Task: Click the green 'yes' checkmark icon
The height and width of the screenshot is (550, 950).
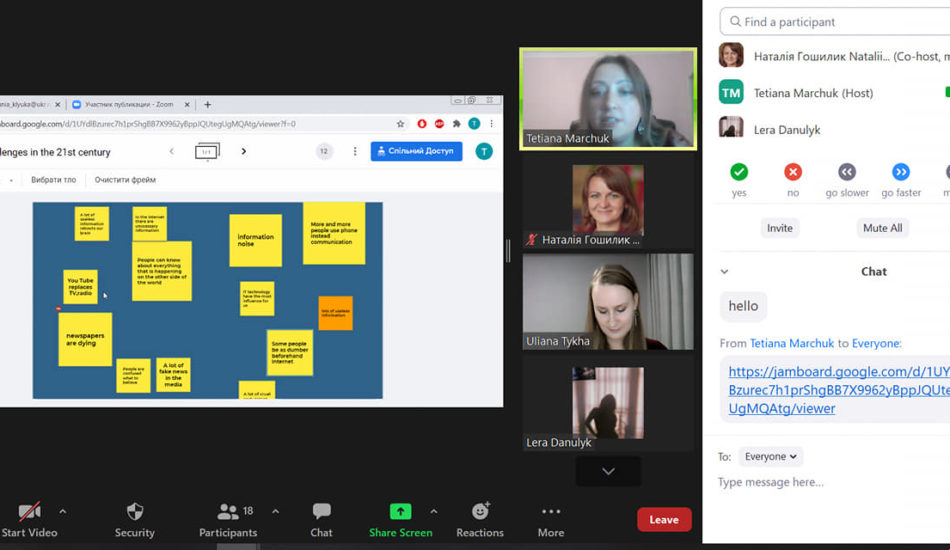Action: pyautogui.click(x=739, y=172)
